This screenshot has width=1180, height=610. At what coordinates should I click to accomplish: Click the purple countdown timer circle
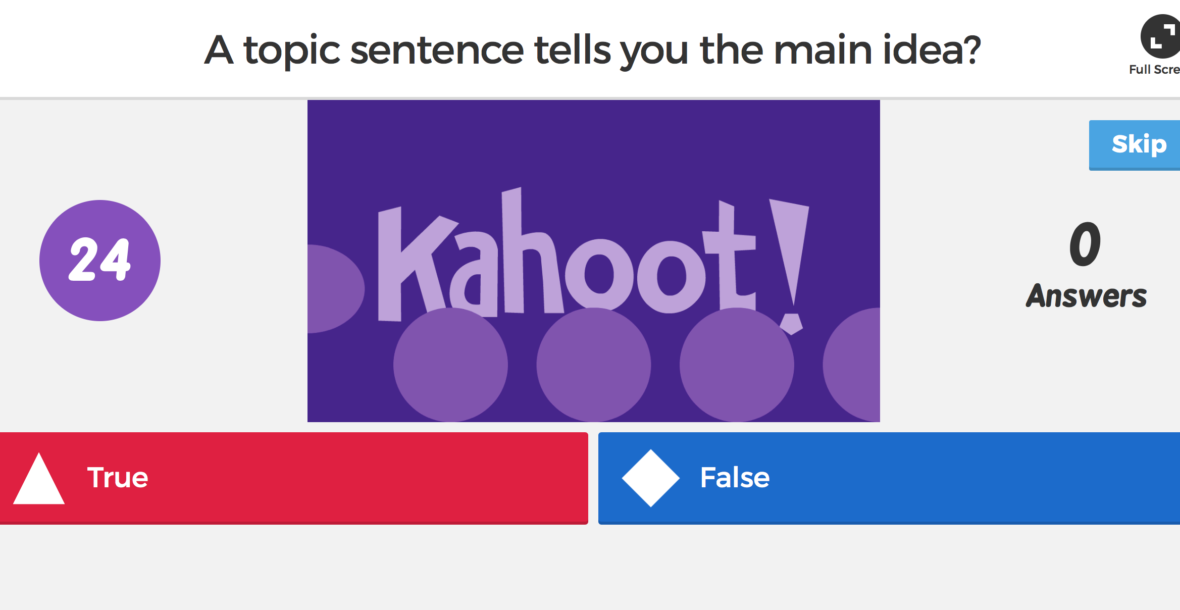click(x=100, y=261)
